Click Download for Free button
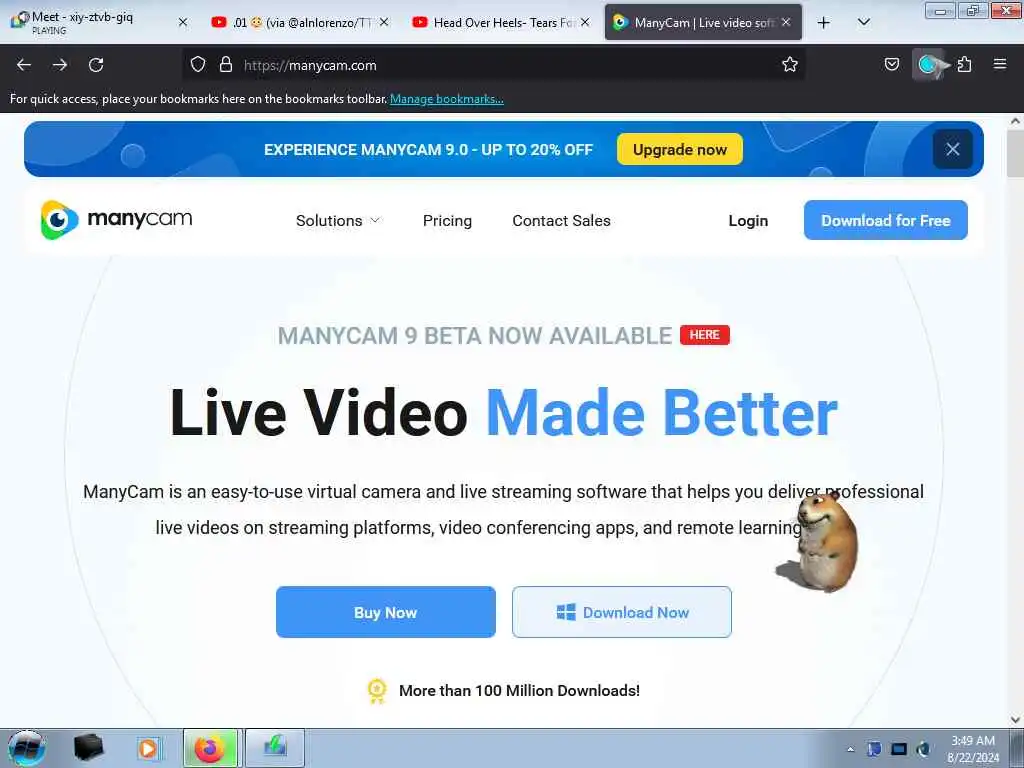Image resolution: width=1024 pixels, height=768 pixels. point(886,220)
